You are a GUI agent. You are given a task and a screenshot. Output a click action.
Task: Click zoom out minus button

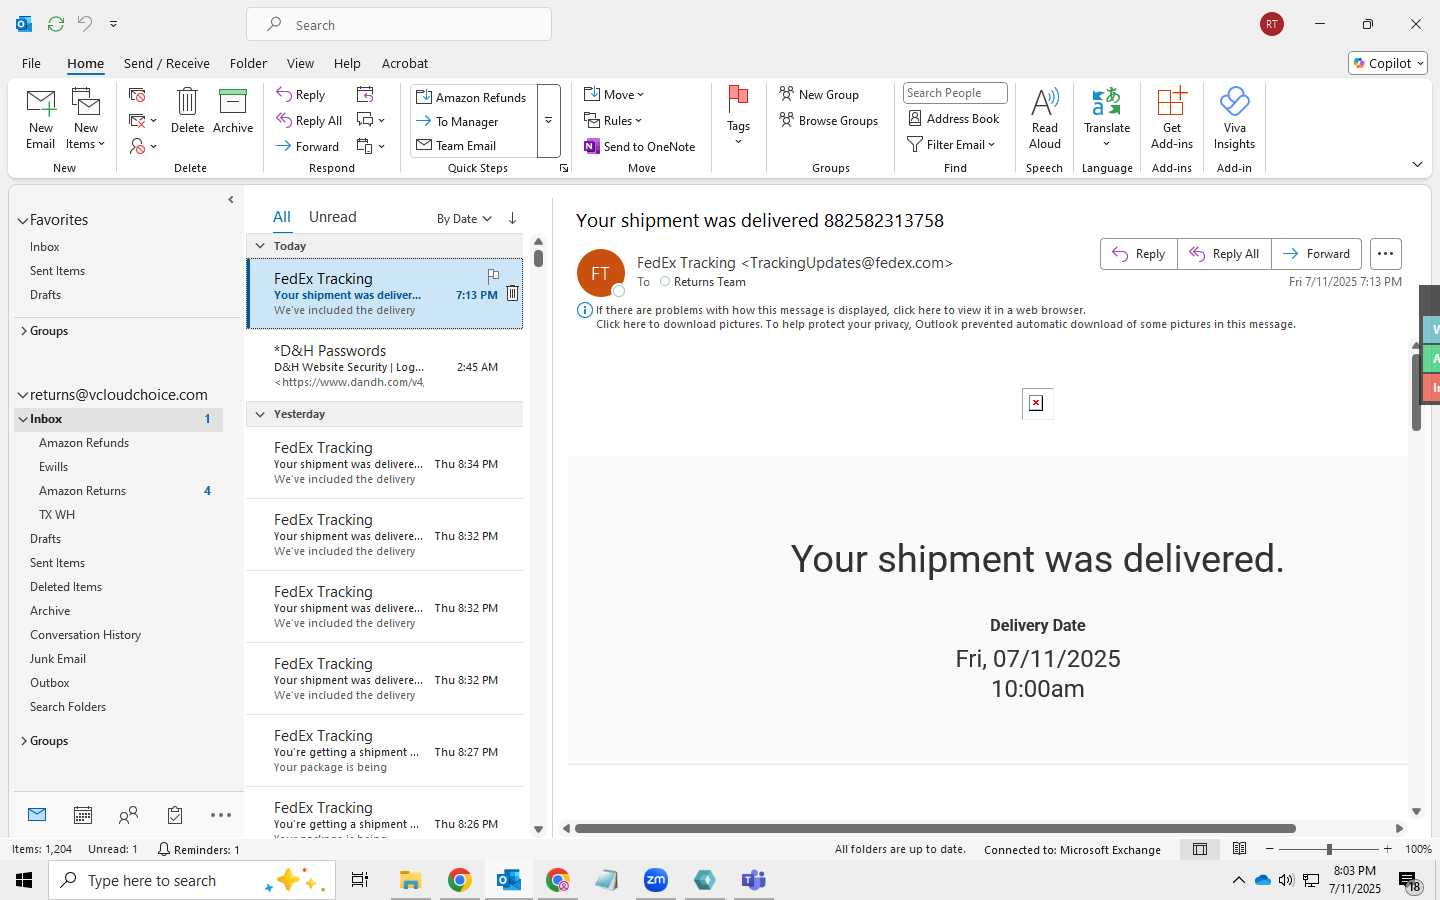1270,849
